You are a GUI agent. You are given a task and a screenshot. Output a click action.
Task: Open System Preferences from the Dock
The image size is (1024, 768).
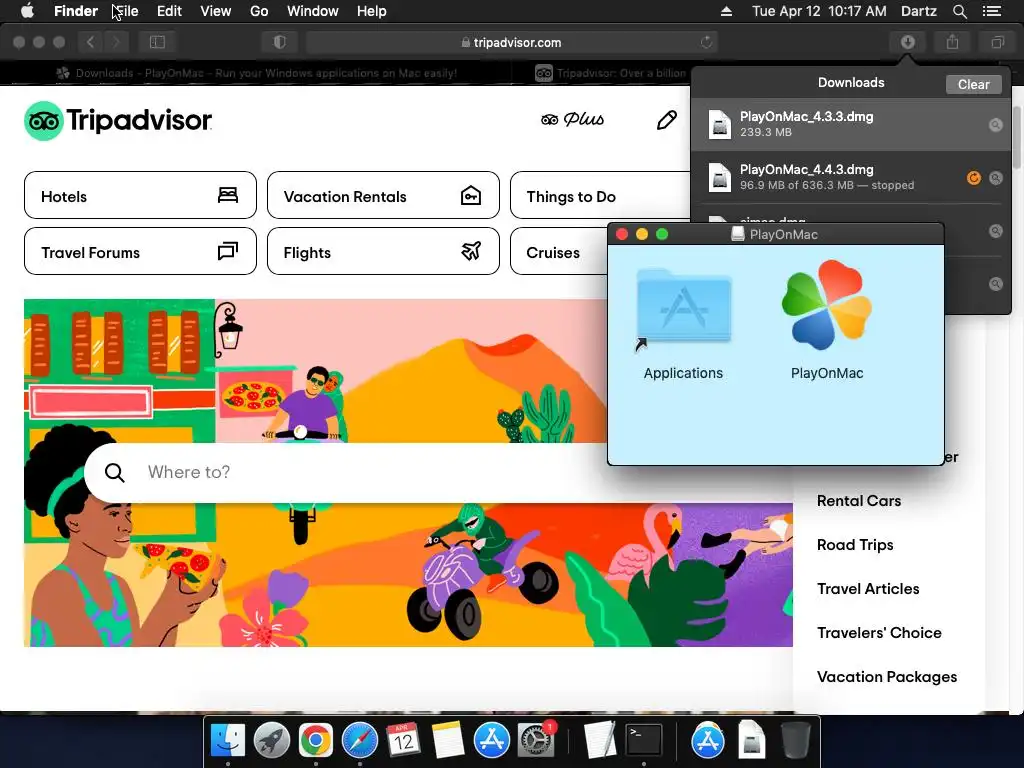point(536,741)
